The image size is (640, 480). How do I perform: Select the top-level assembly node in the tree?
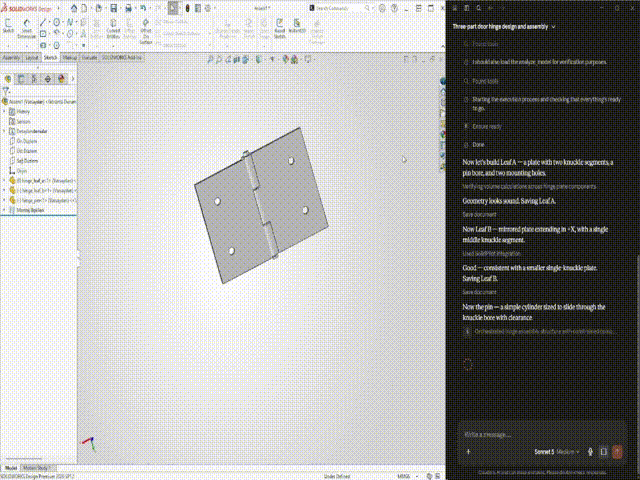(39, 101)
